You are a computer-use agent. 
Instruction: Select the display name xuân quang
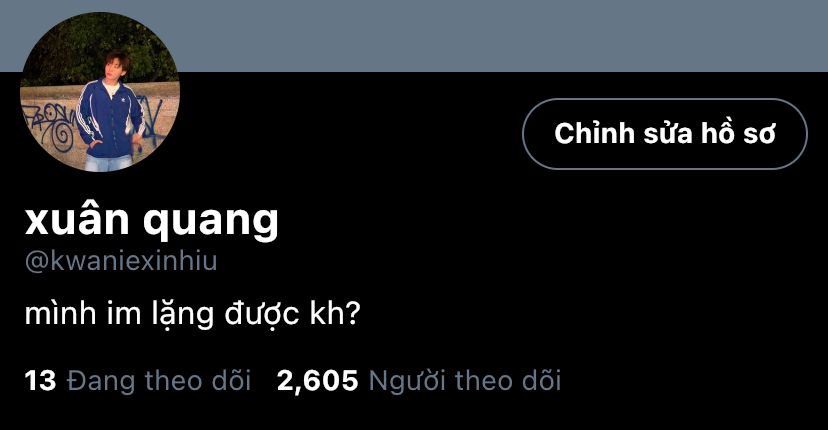[152, 220]
